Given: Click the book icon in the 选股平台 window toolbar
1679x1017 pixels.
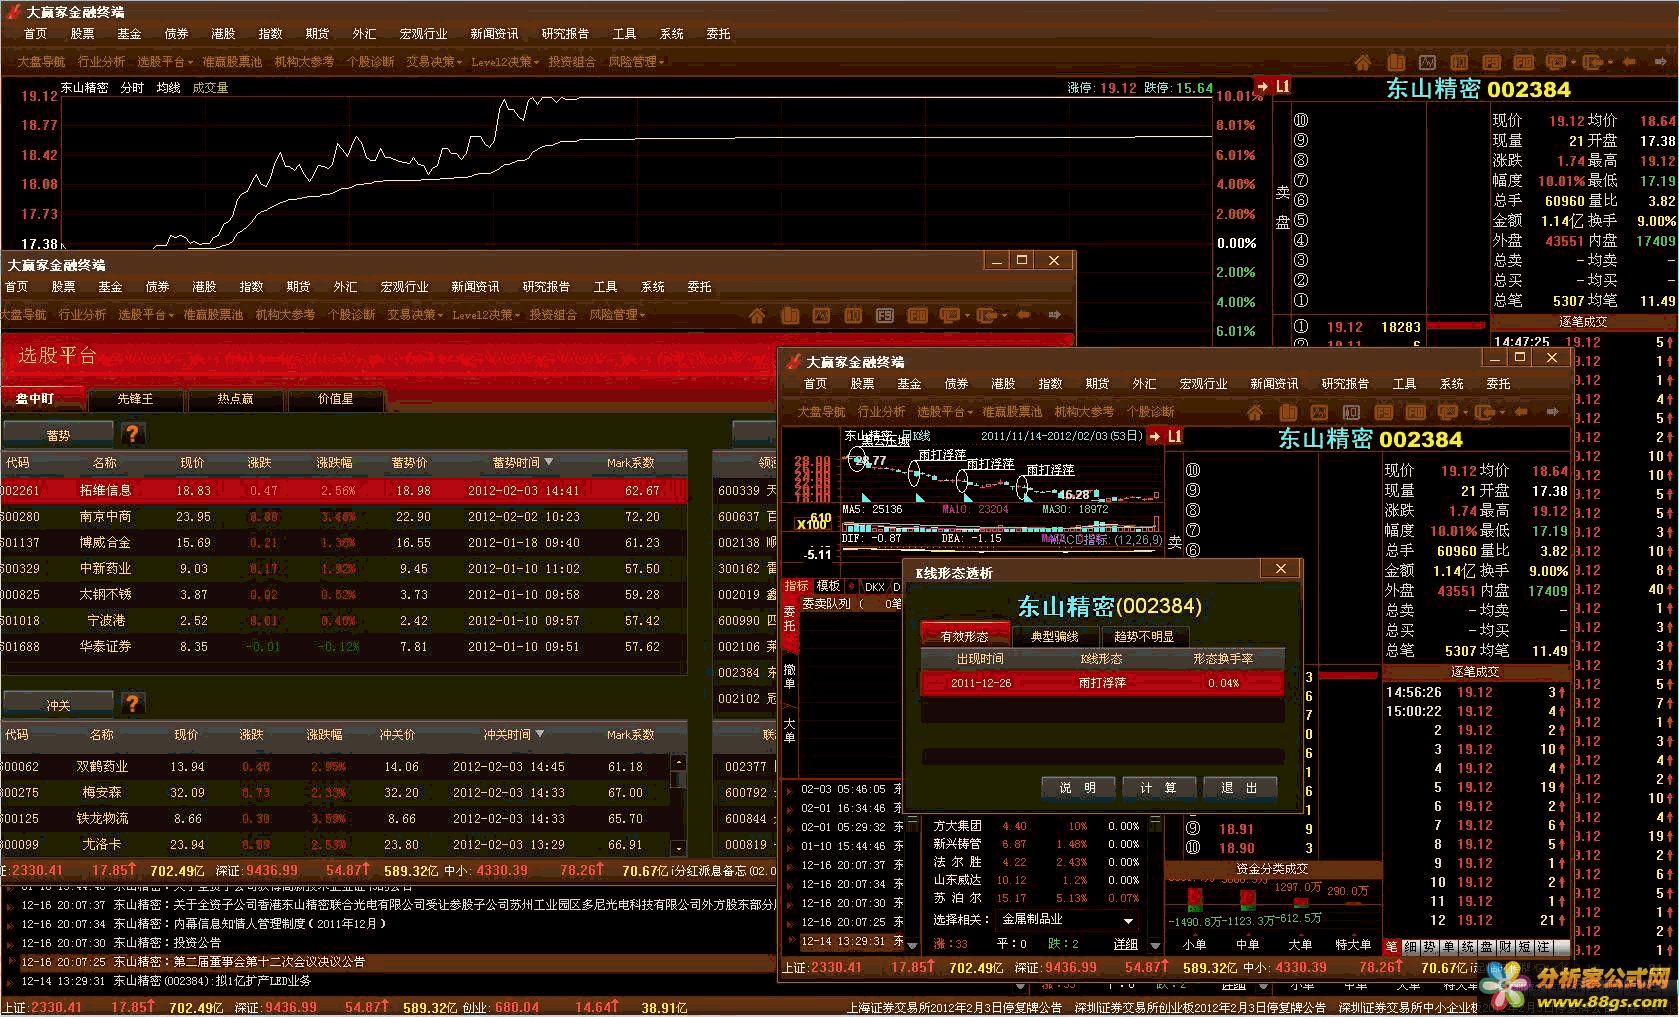Looking at the screenshot, I should click(789, 315).
